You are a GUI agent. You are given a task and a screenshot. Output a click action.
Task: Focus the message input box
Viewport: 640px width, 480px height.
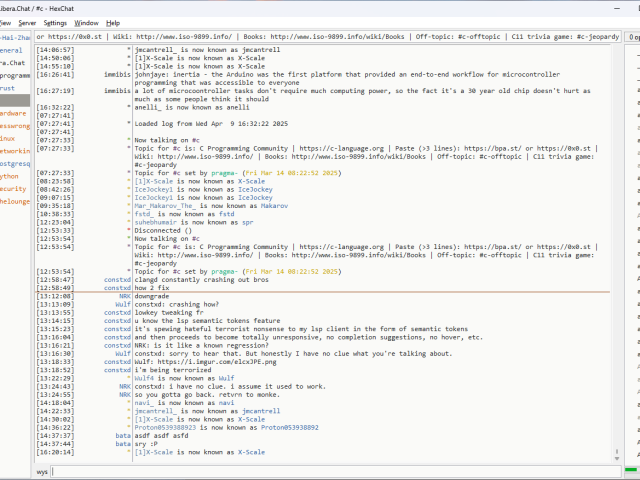(x=330, y=471)
